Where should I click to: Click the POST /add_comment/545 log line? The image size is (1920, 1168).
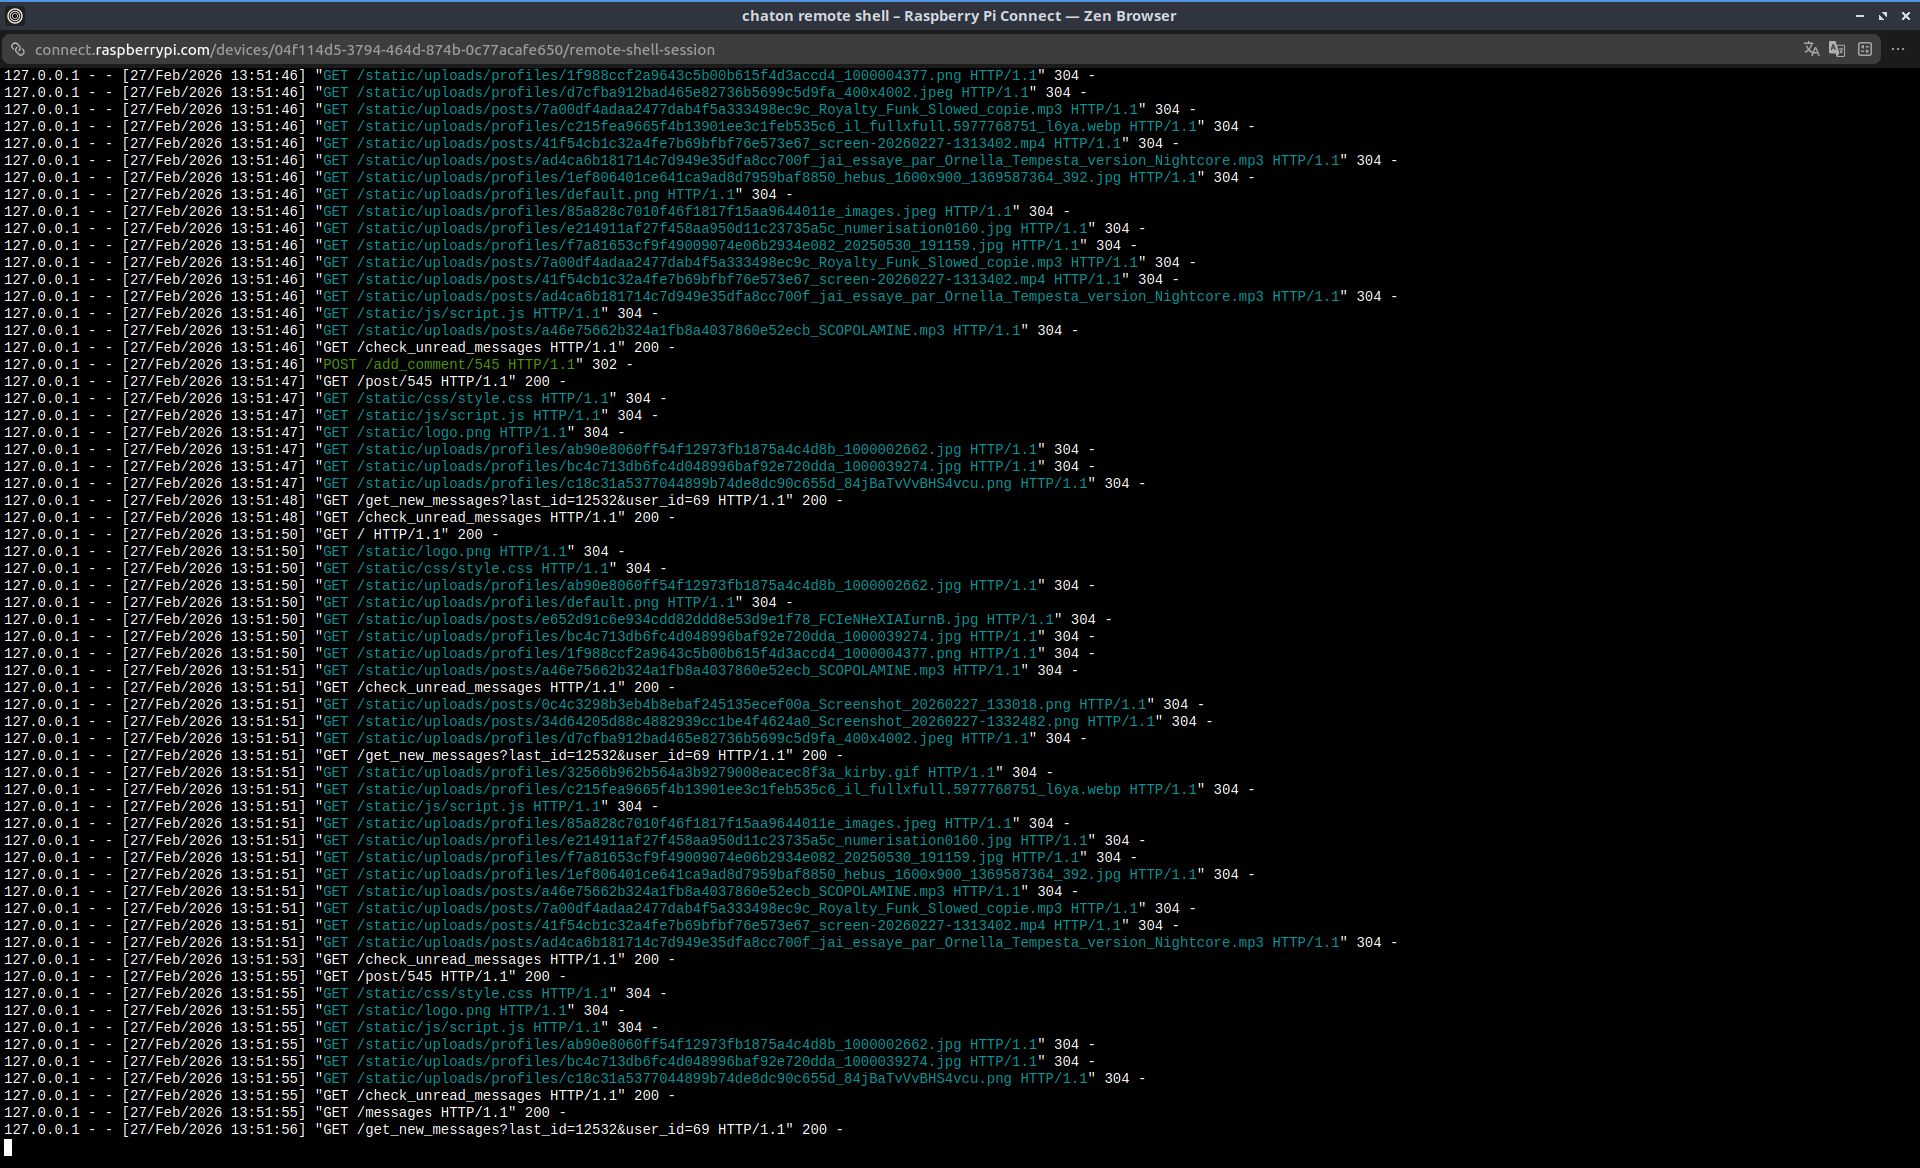(450, 365)
